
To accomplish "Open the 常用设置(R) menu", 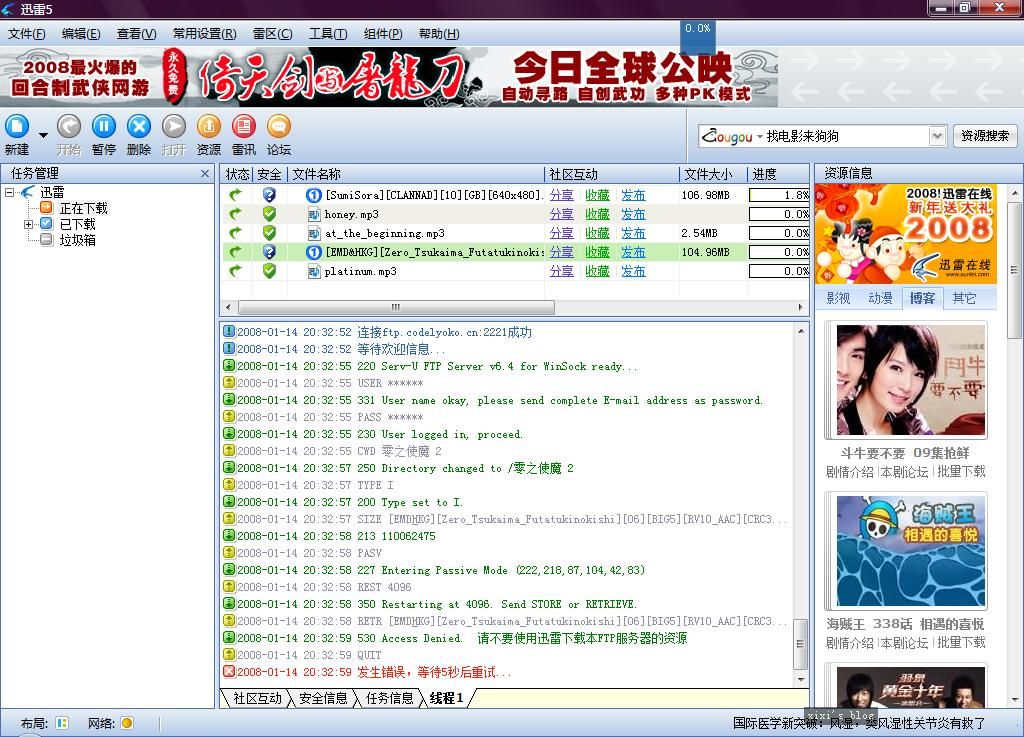I will (x=204, y=34).
